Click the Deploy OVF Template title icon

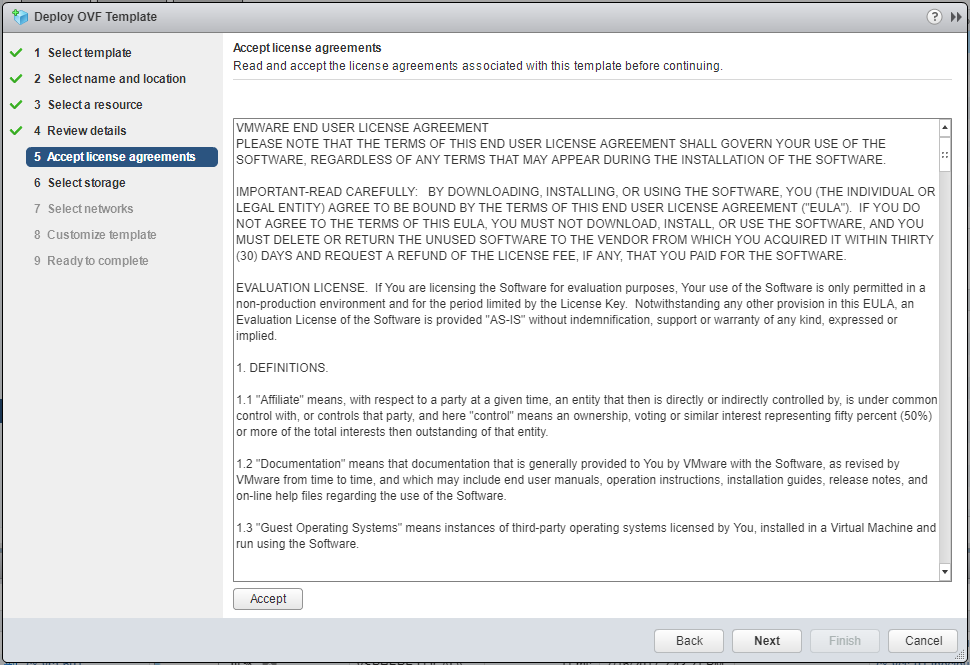(19, 17)
